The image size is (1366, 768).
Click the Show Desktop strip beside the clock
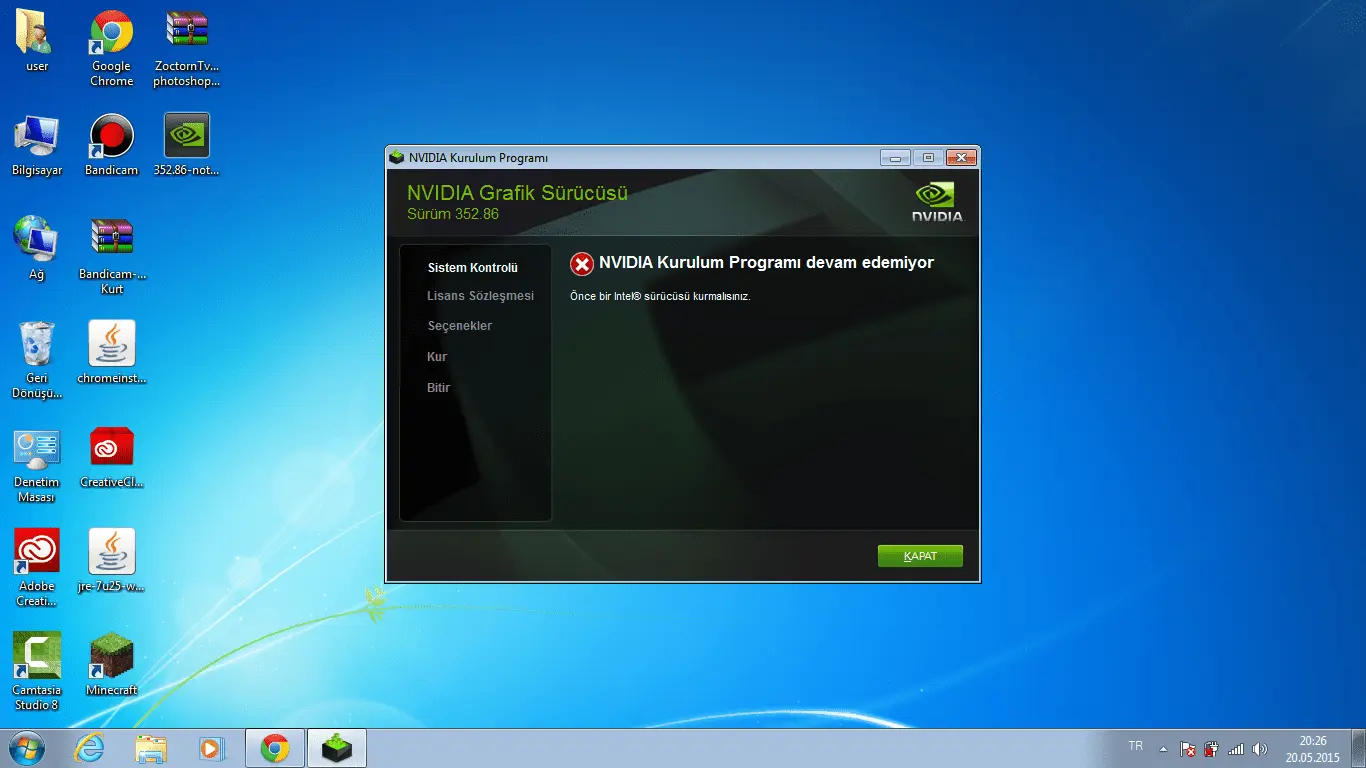[x=1359, y=748]
